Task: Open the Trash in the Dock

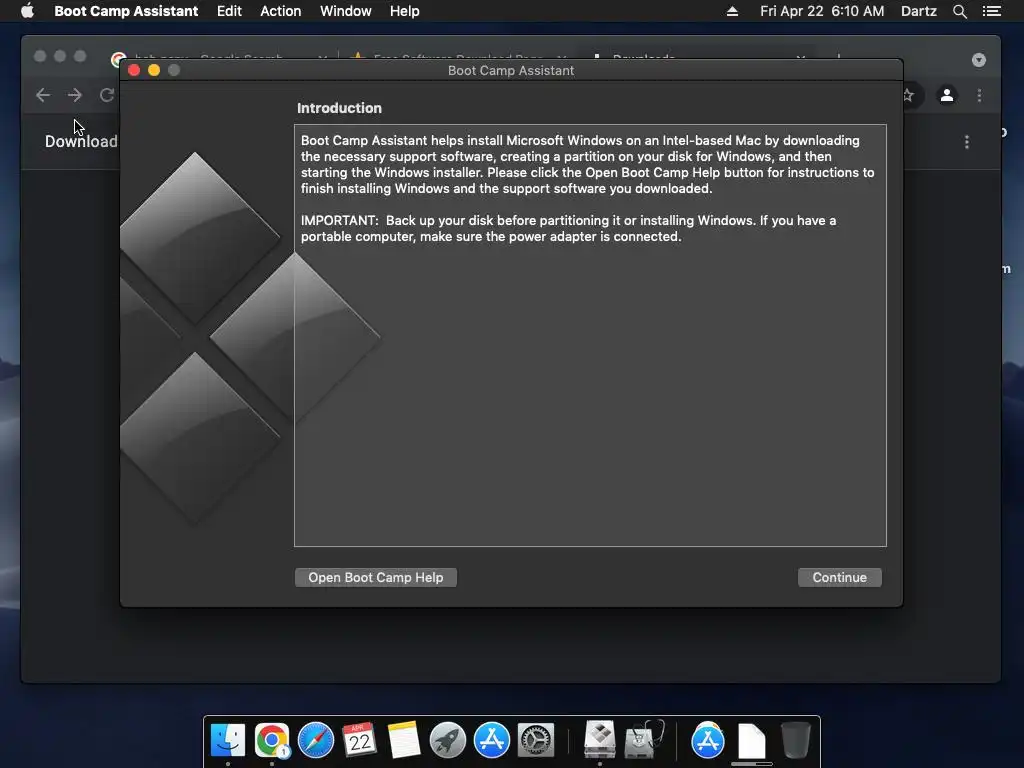Action: (x=795, y=740)
